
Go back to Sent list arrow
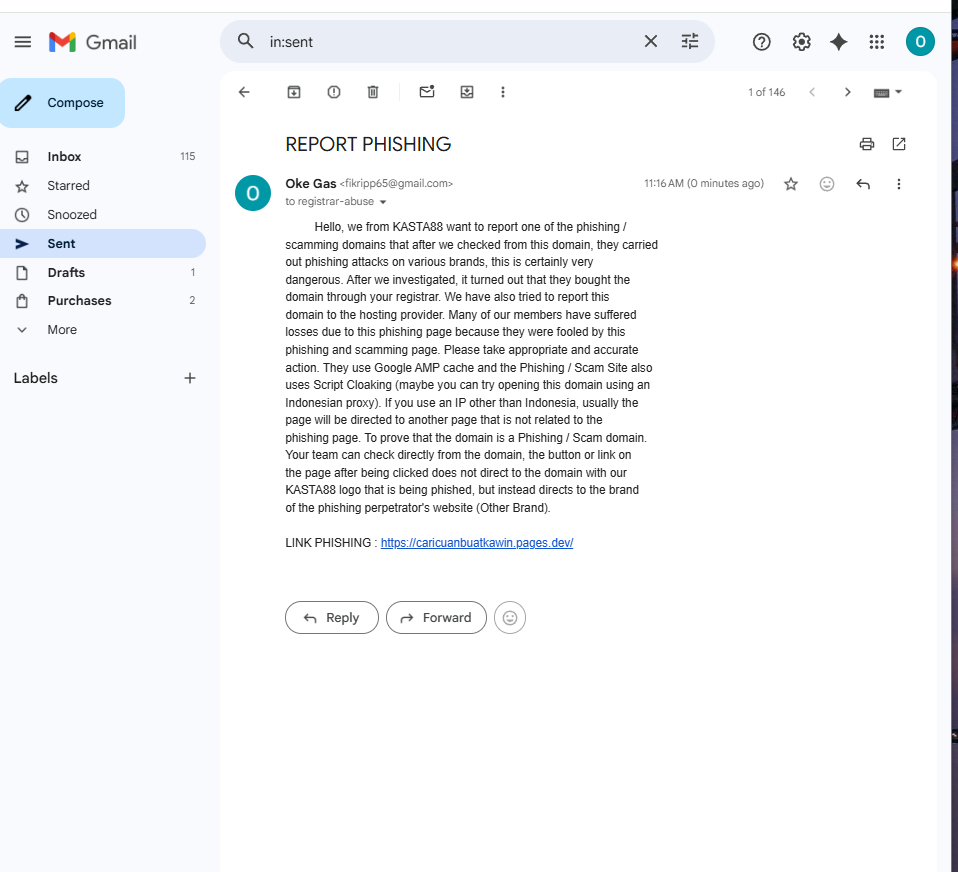(x=244, y=92)
